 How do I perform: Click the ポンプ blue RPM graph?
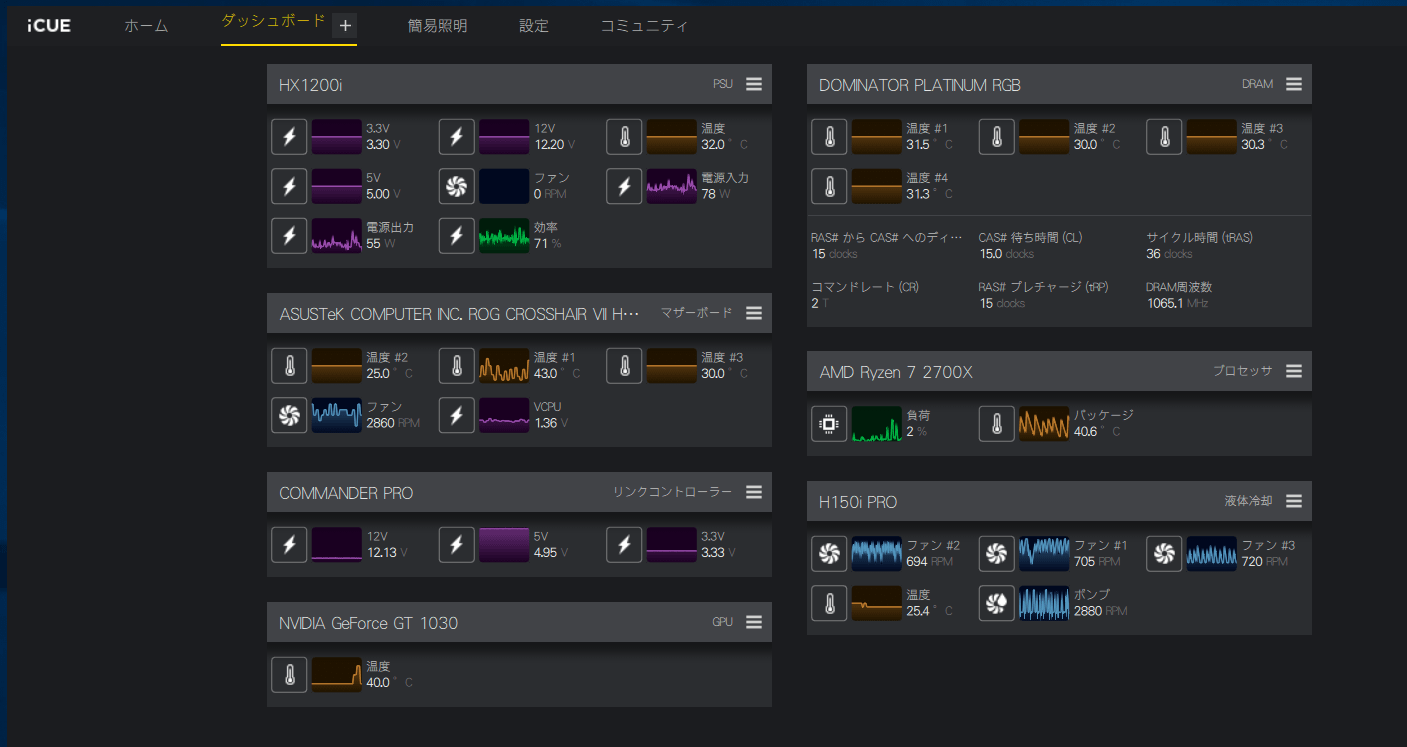(1044, 603)
